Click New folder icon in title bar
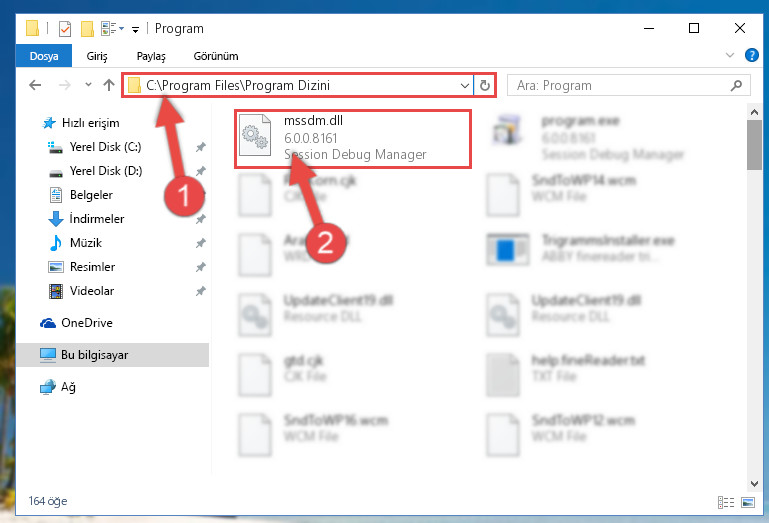Viewport: 769px width, 523px height. (87, 29)
